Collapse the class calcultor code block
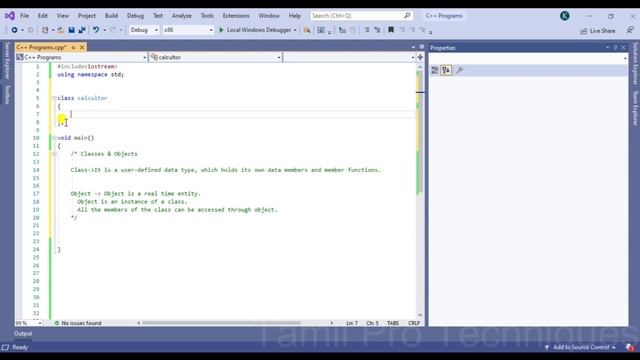640x360 pixels. (54, 98)
